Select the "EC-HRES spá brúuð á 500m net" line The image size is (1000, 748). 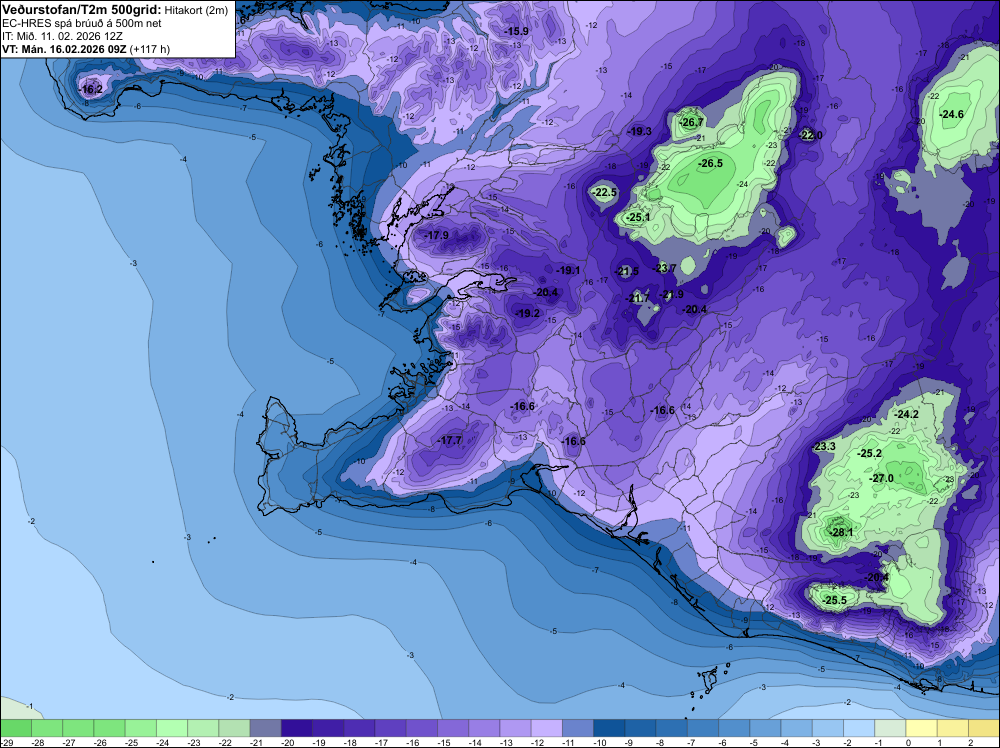[82, 24]
